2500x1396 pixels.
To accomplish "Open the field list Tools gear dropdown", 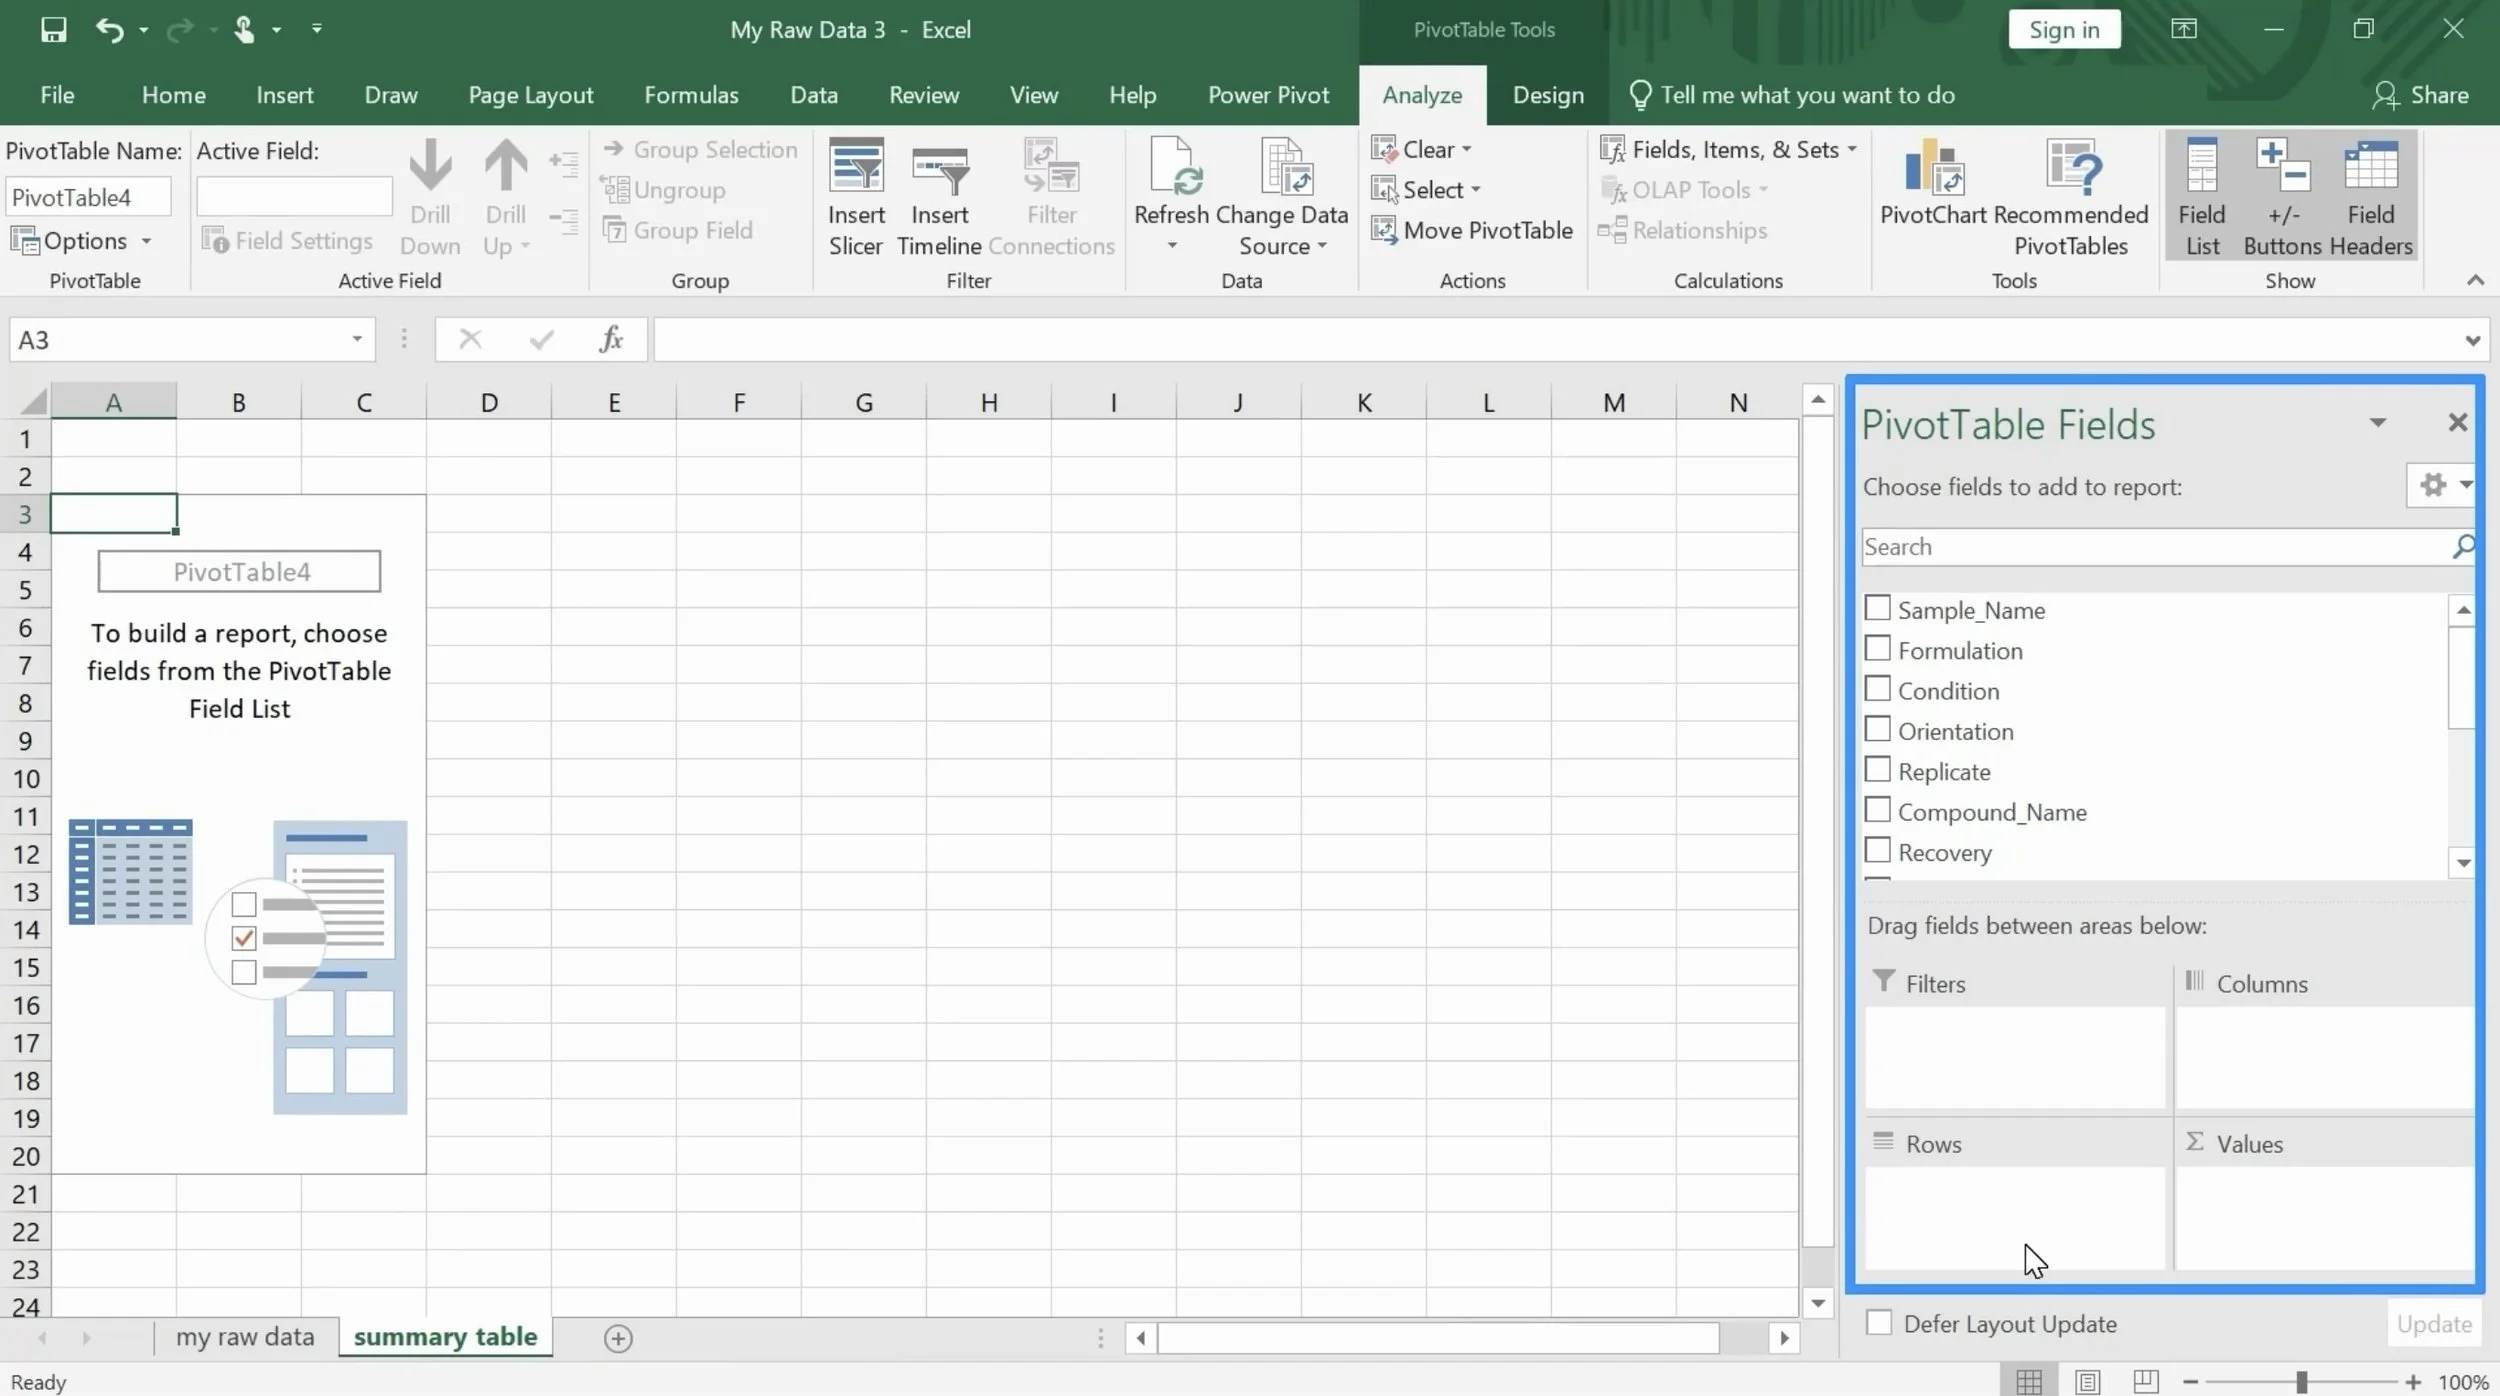I will (2441, 486).
